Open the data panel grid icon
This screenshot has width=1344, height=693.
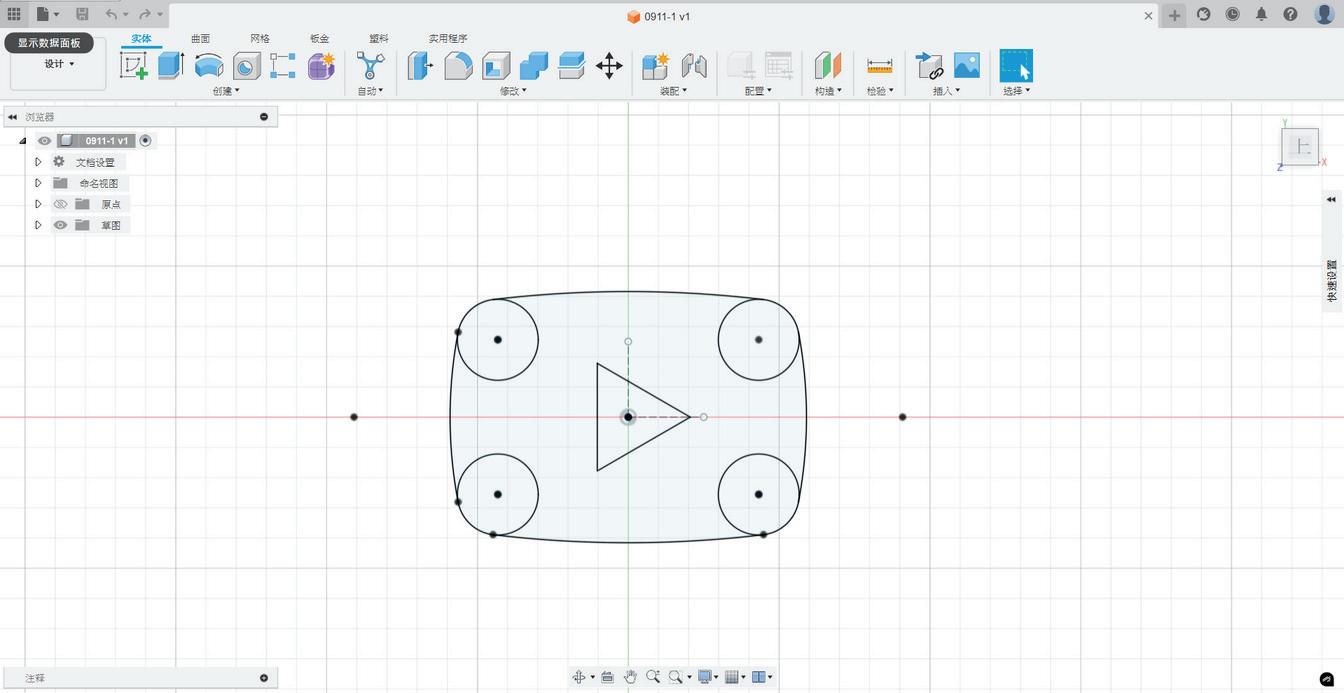[14, 14]
